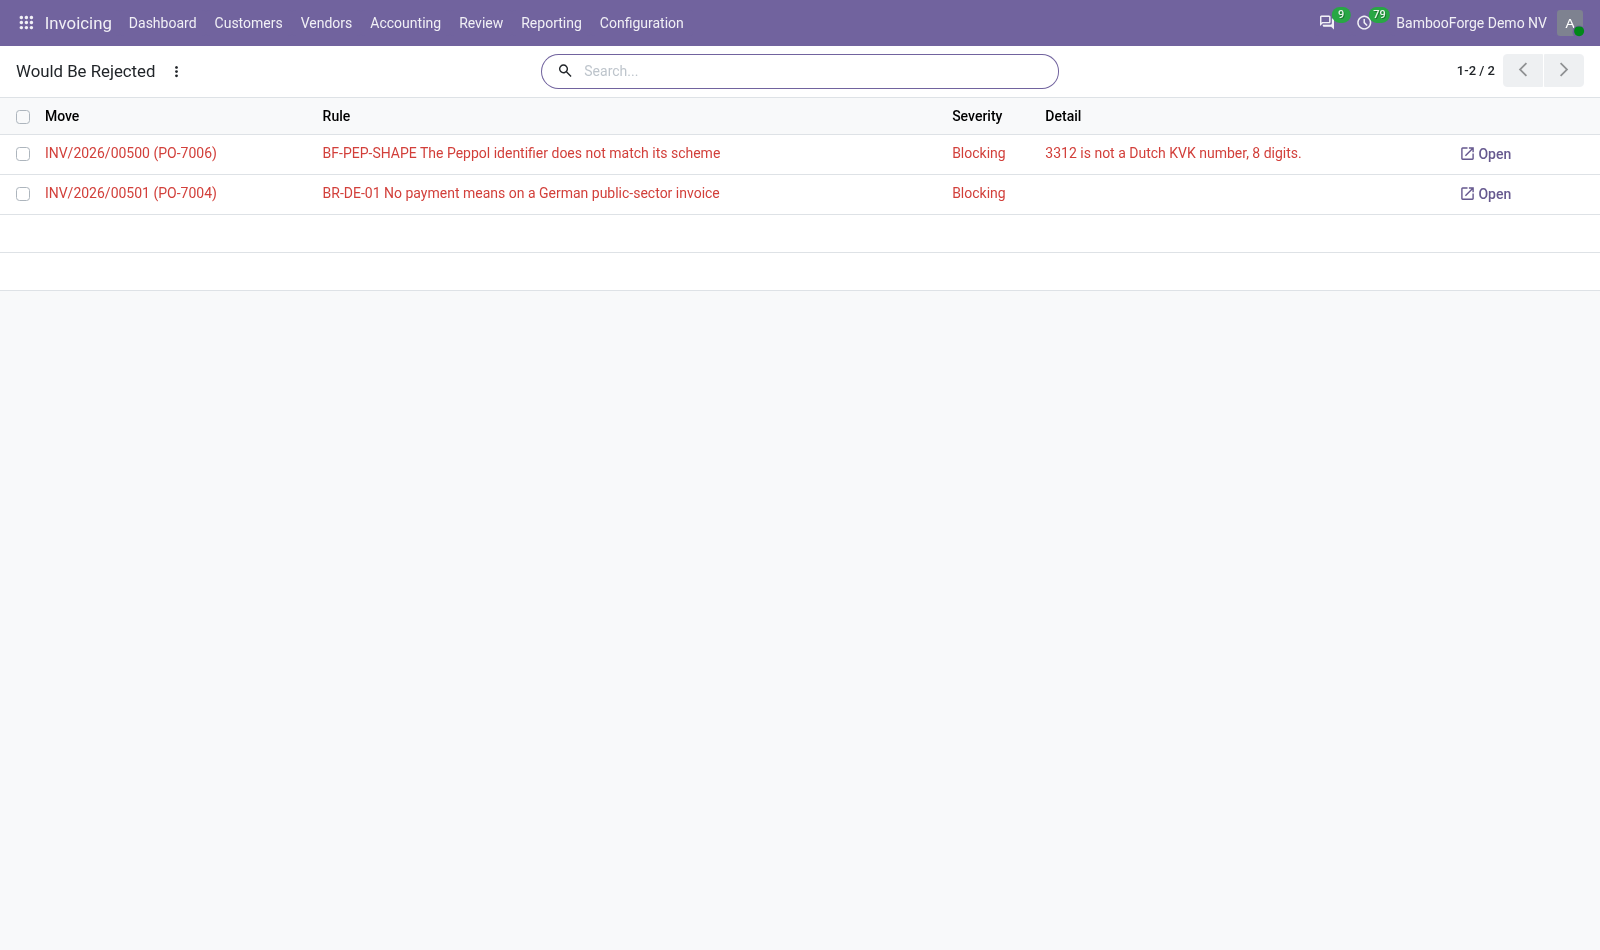Click the BF-PEP-SHAPE rule text
This screenshot has height=950, width=1600.
coord(521,153)
